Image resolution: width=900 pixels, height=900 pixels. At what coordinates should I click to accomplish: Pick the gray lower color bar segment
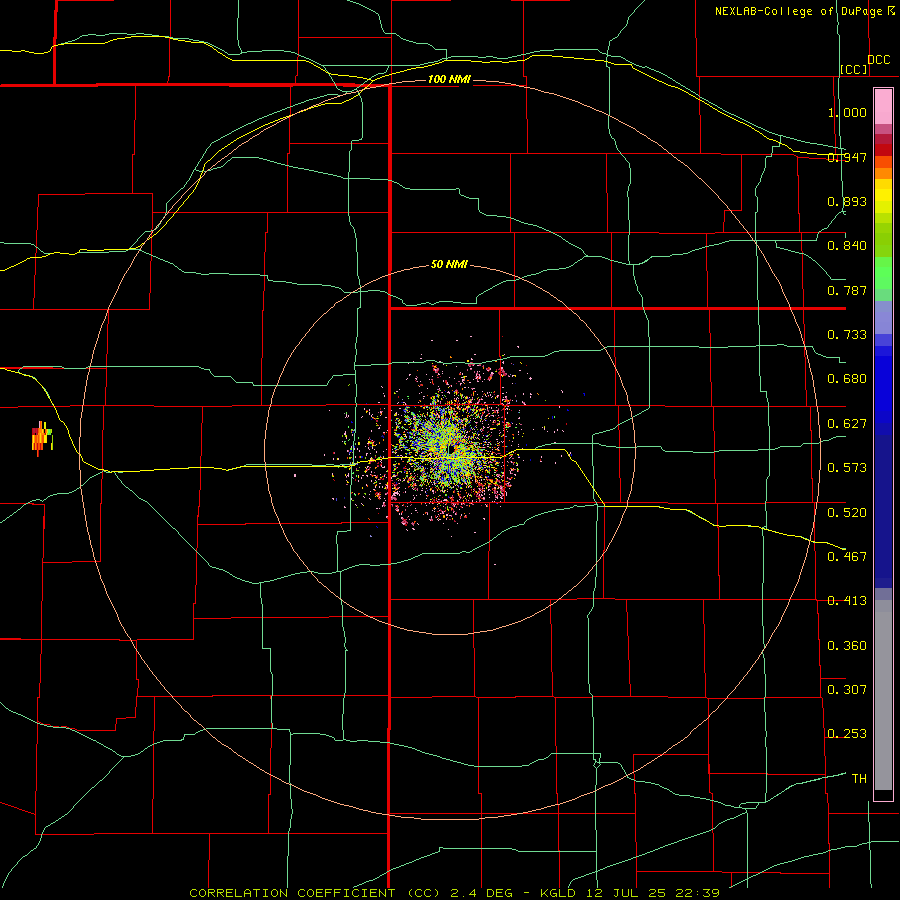click(x=883, y=695)
